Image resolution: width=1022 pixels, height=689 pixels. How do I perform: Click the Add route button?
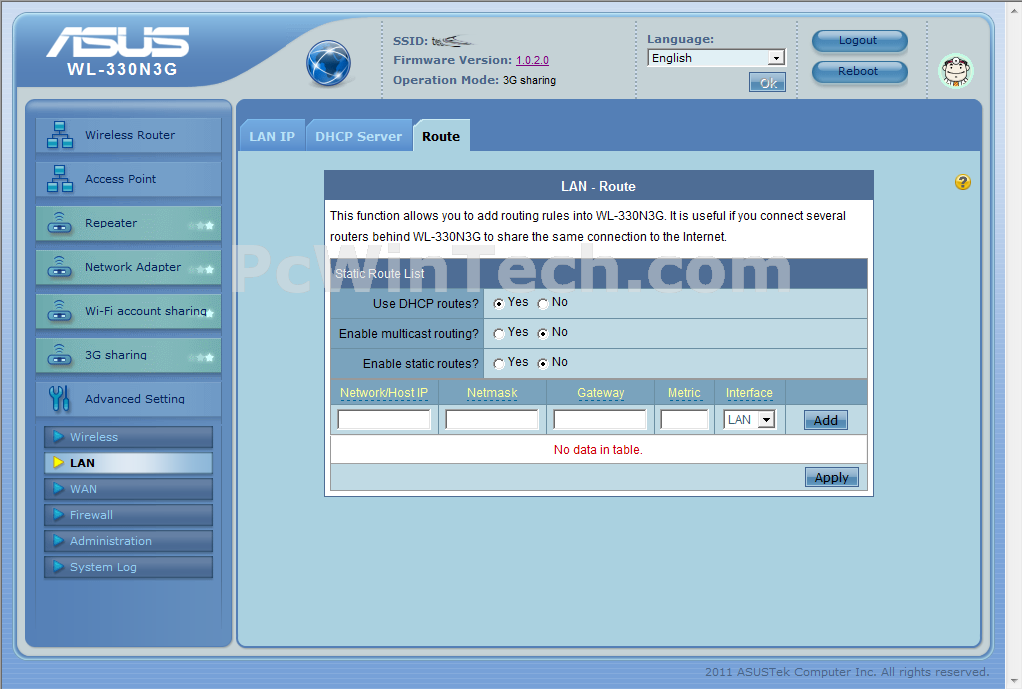point(825,420)
